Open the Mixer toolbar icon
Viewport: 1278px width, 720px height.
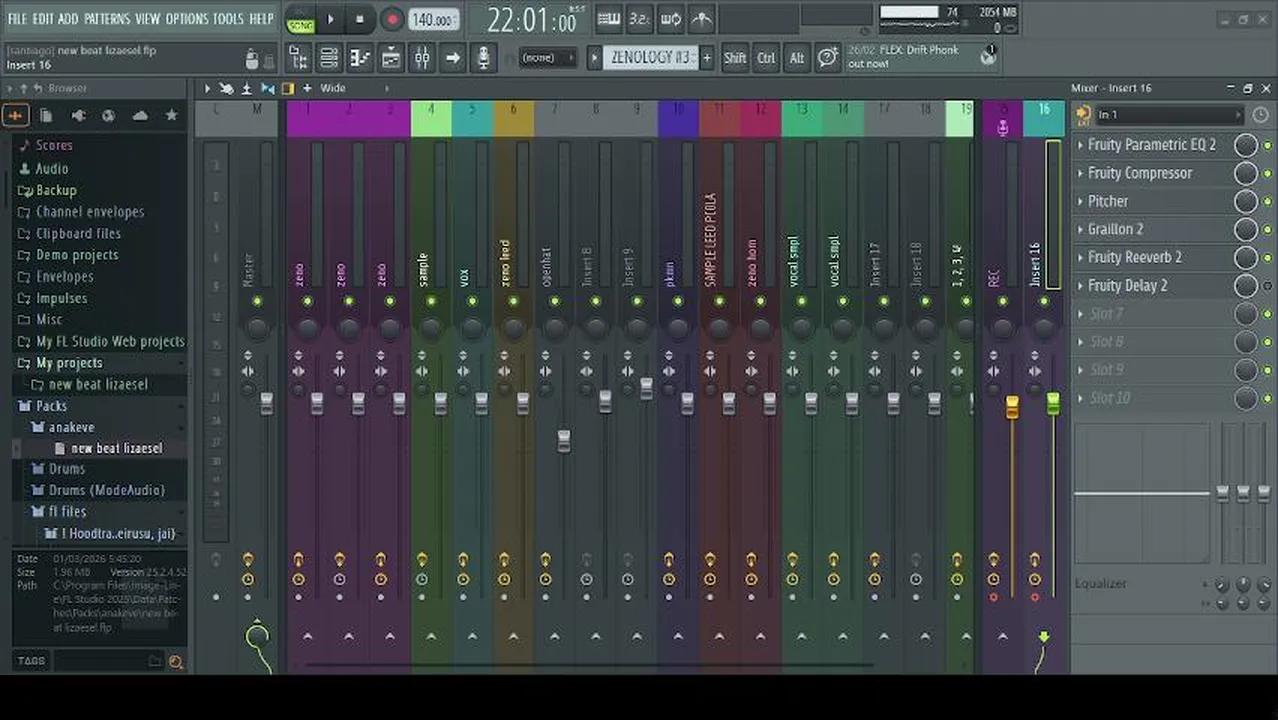click(422, 59)
